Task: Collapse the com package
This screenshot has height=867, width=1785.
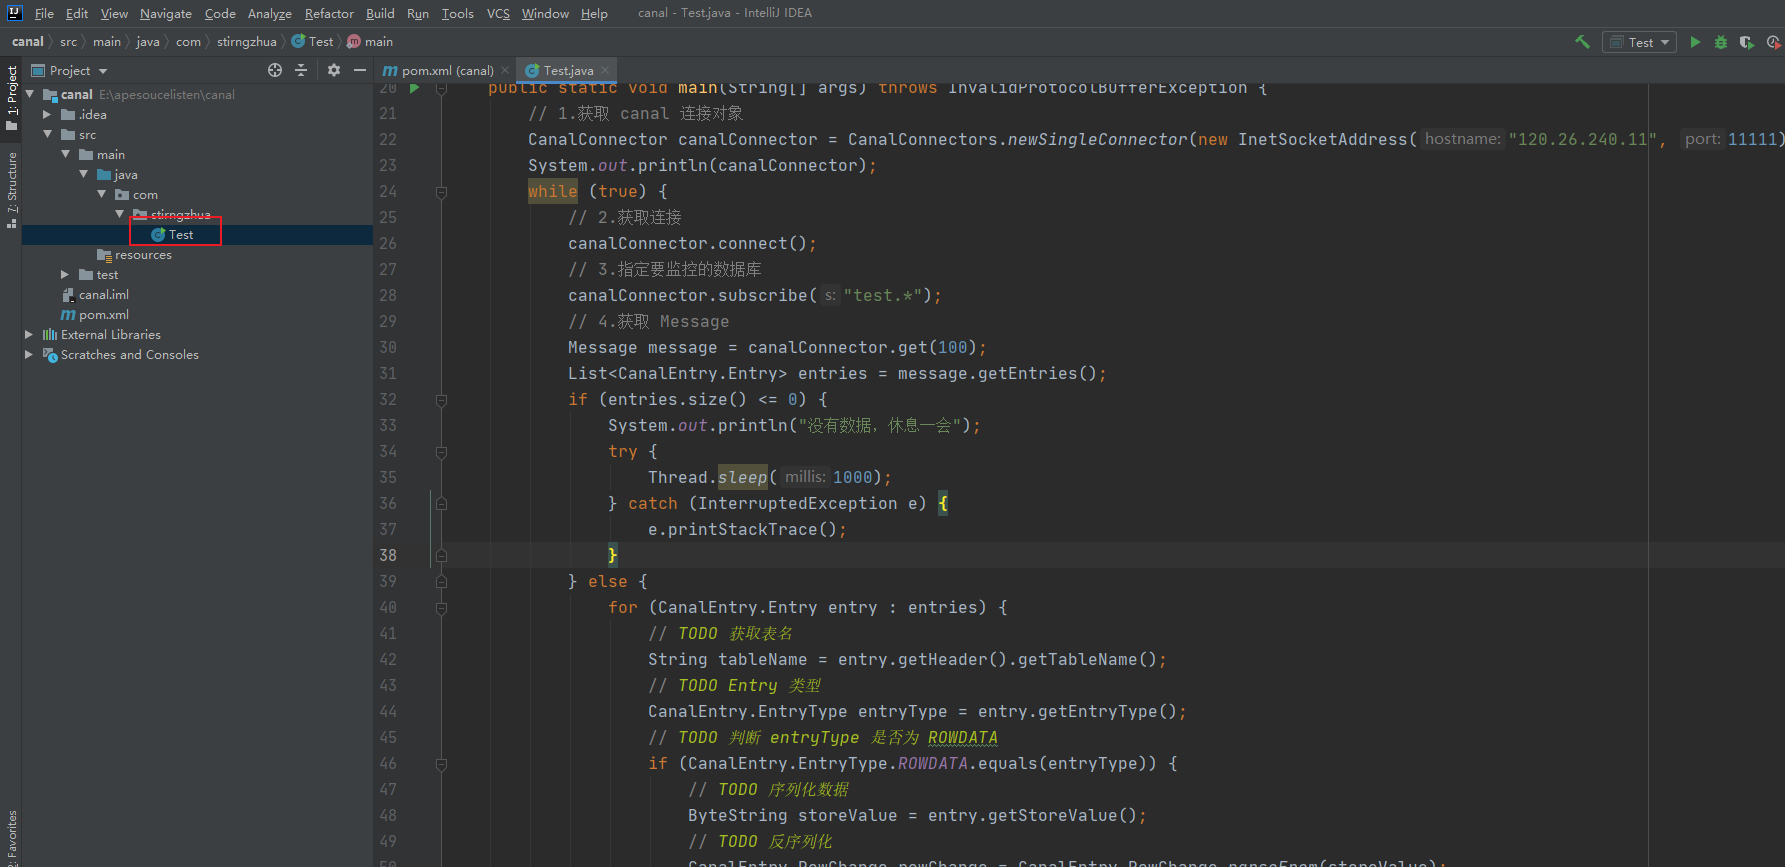Action: coord(101,194)
